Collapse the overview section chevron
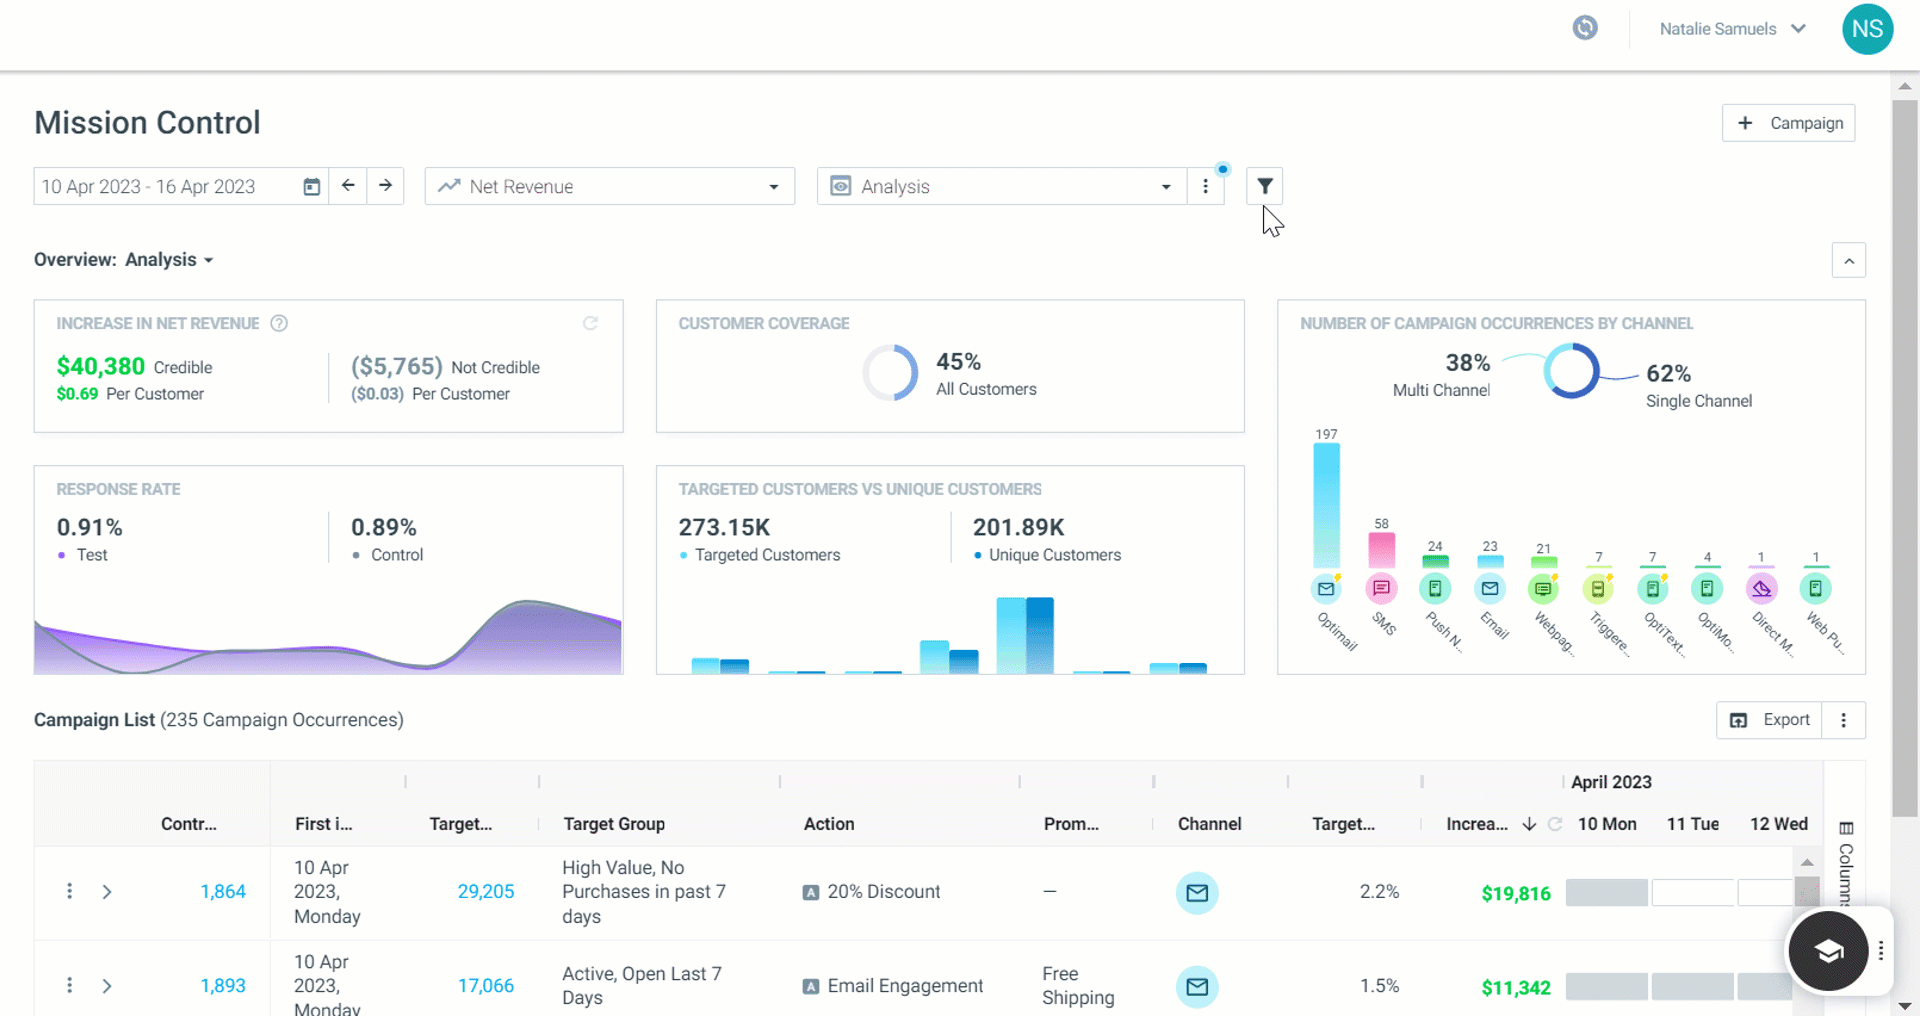Viewport: 1920px width, 1016px height. (x=1849, y=261)
